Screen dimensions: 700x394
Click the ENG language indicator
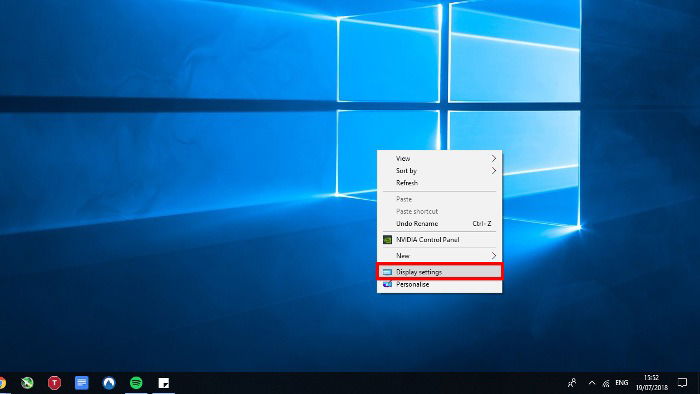point(622,383)
